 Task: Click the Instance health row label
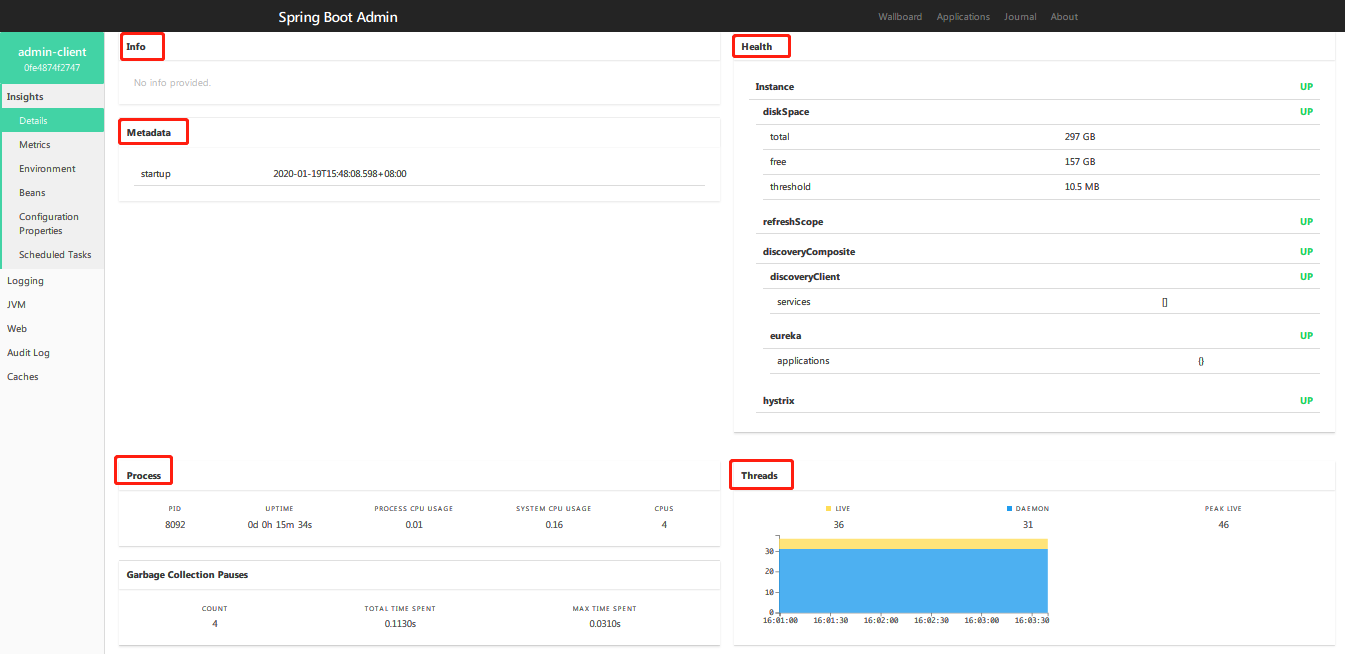pos(774,87)
